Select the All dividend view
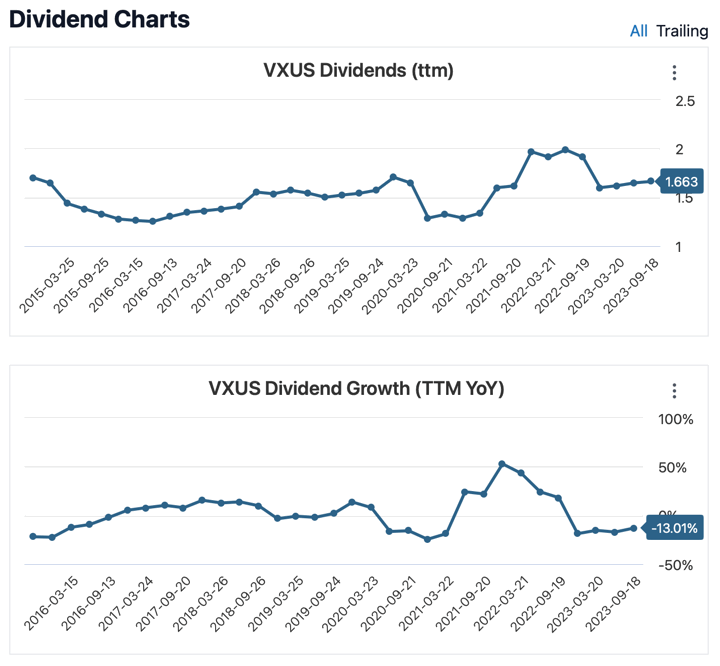Viewport: 720px width, 666px height. click(x=639, y=31)
